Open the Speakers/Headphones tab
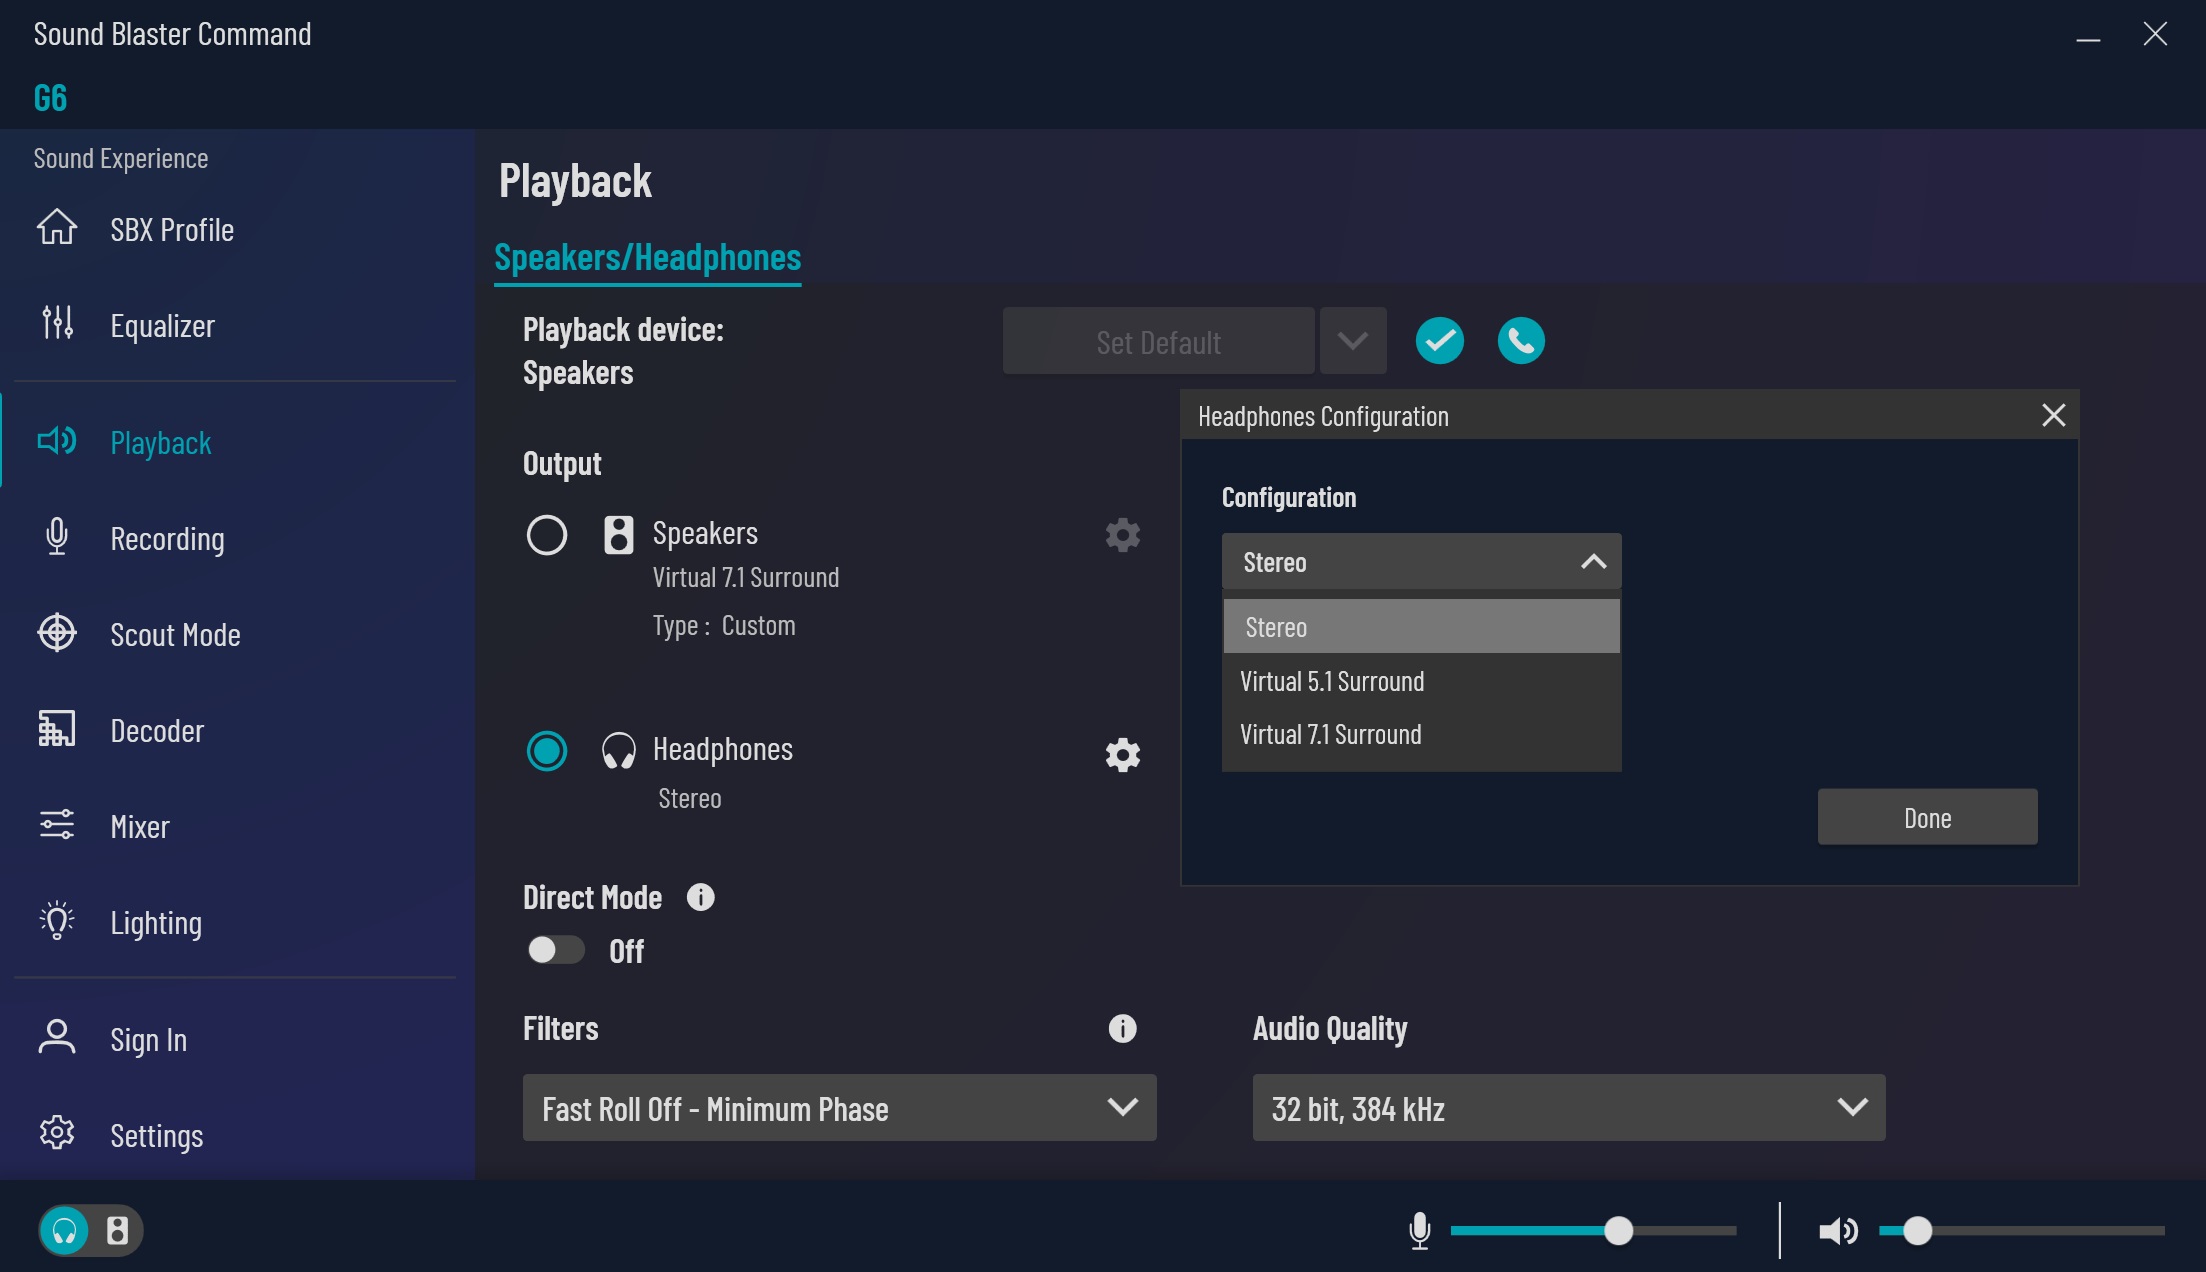 point(647,258)
